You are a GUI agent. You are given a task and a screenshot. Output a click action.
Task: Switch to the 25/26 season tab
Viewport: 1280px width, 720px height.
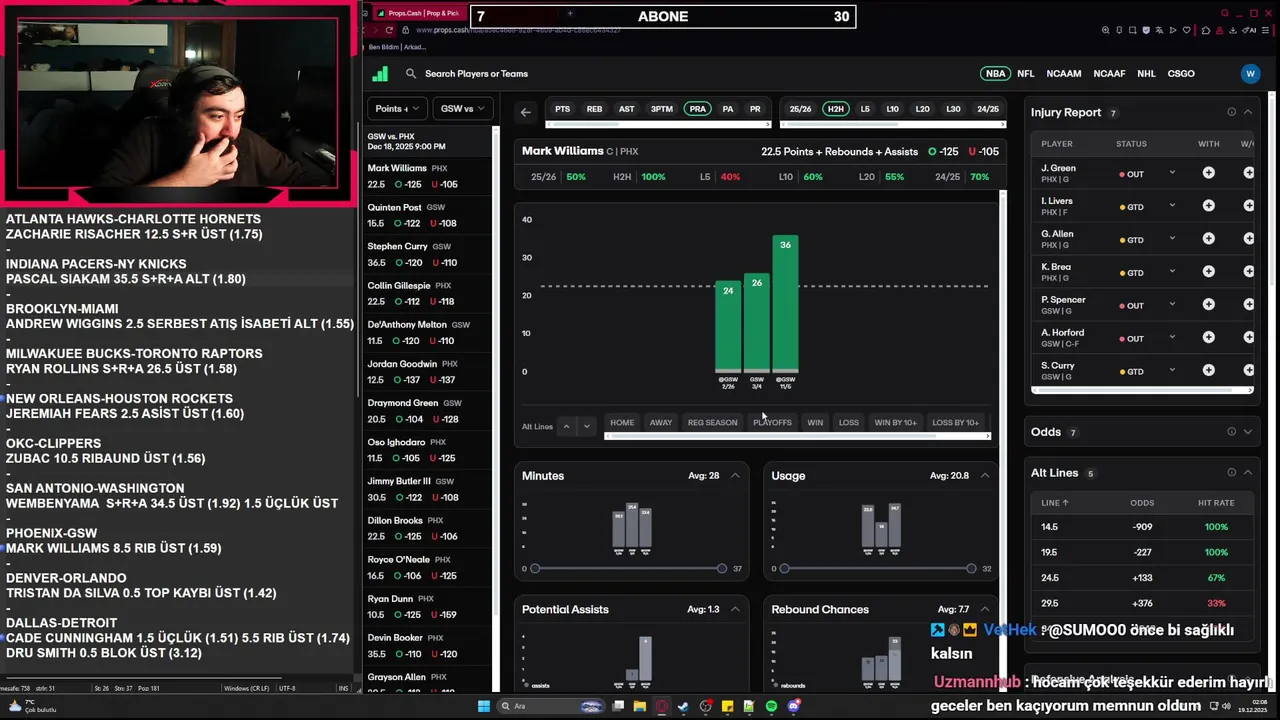pyautogui.click(x=801, y=109)
